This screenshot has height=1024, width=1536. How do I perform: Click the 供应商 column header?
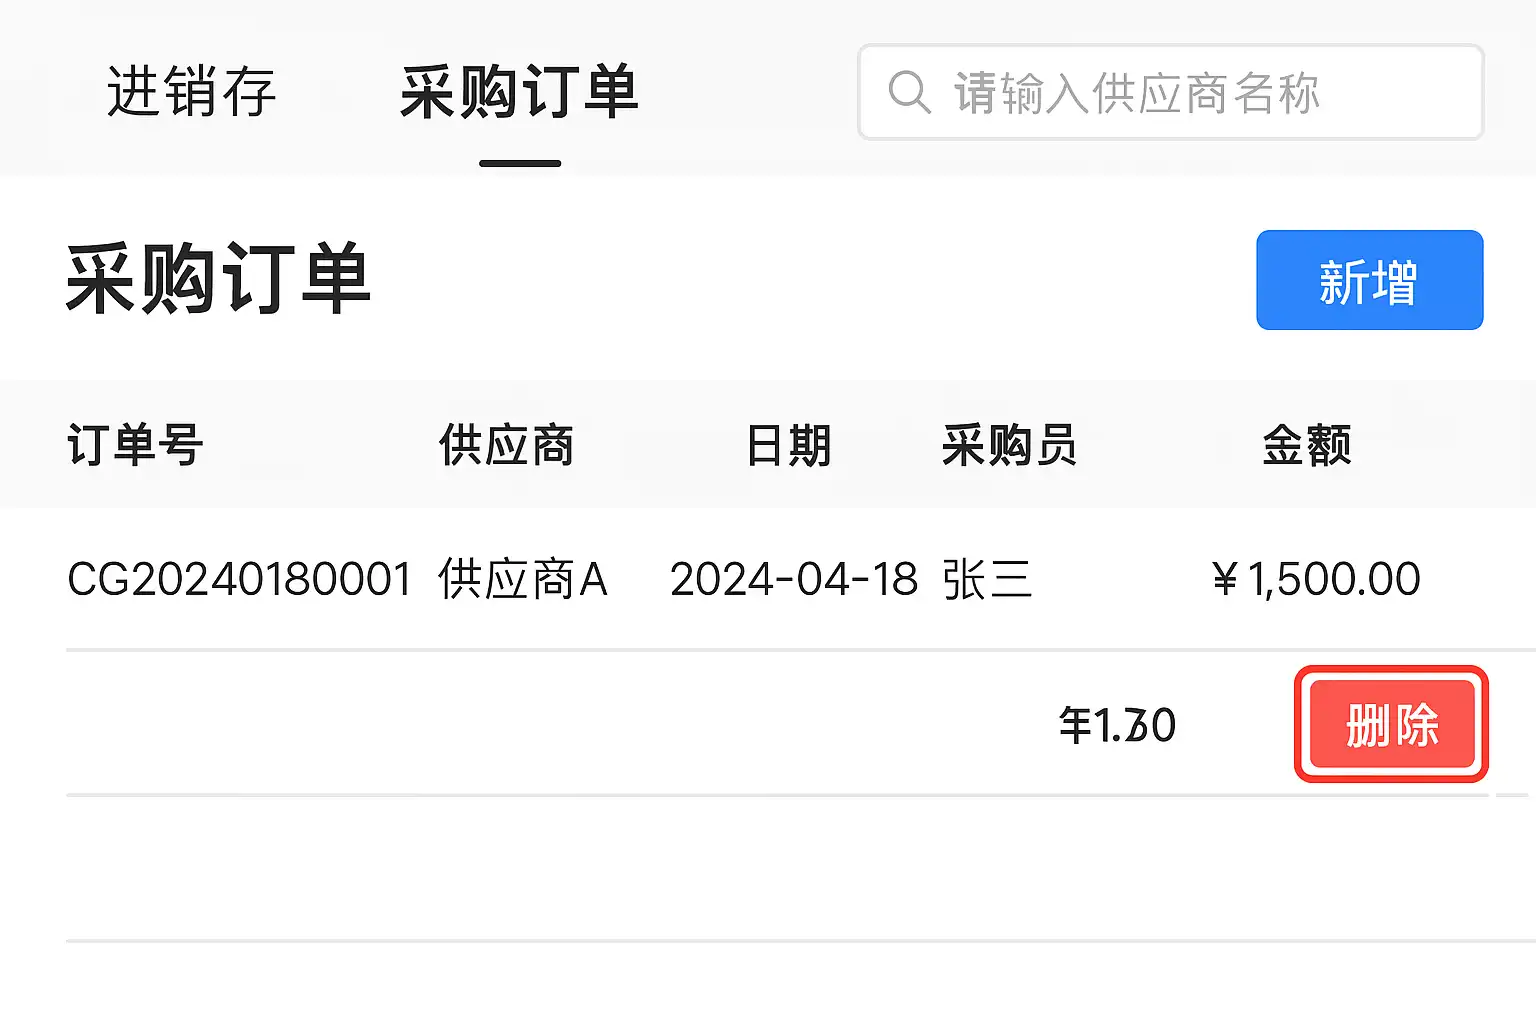506,445
